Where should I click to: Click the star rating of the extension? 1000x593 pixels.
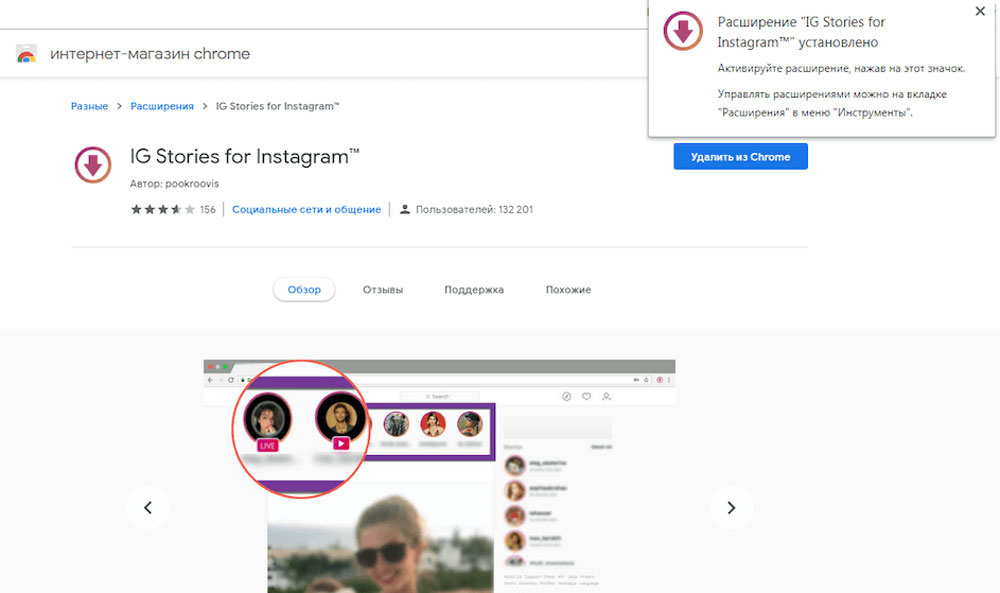coord(163,209)
